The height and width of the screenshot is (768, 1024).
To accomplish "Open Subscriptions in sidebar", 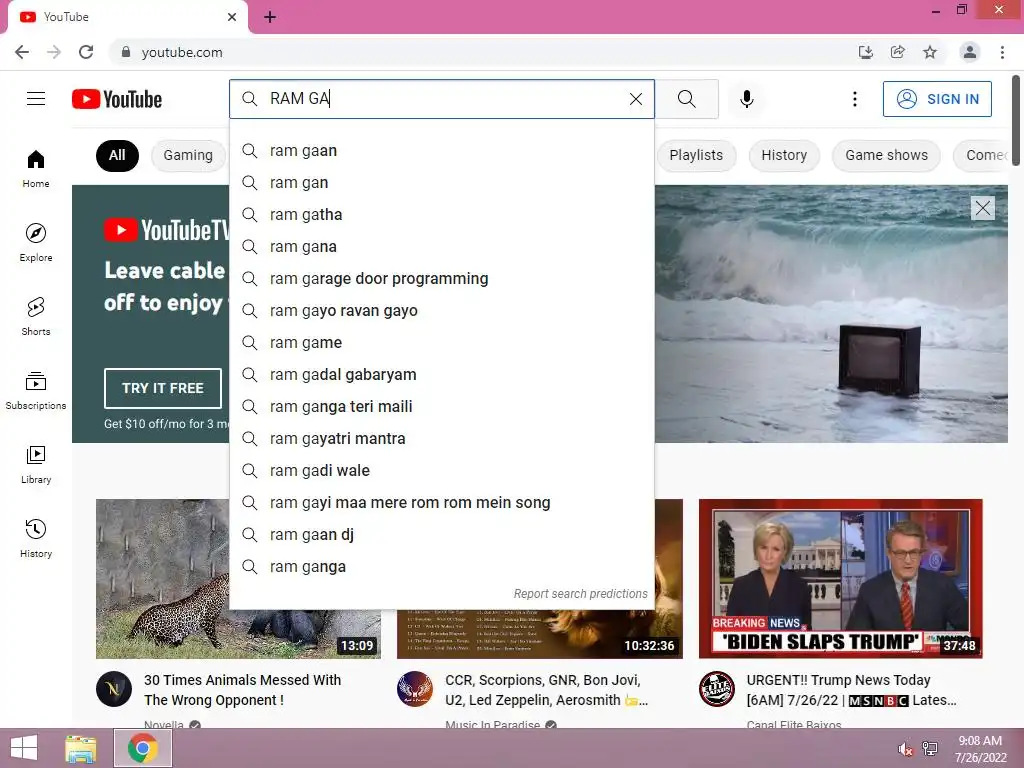I will pos(36,390).
